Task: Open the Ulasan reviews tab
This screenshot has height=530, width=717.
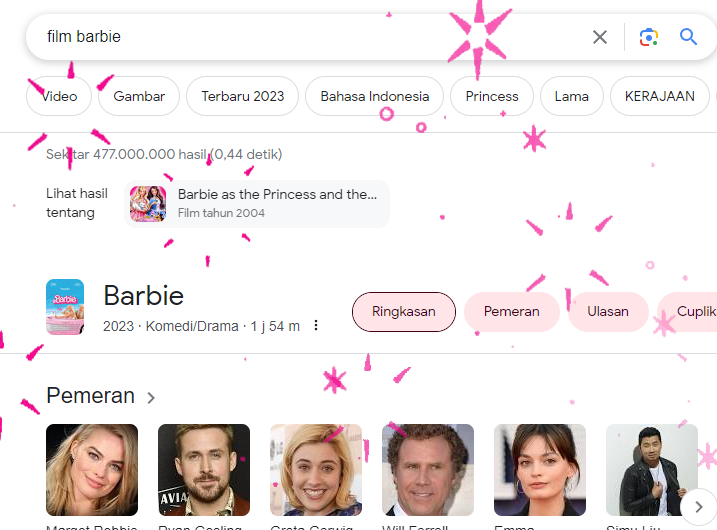Action: point(608,312)
